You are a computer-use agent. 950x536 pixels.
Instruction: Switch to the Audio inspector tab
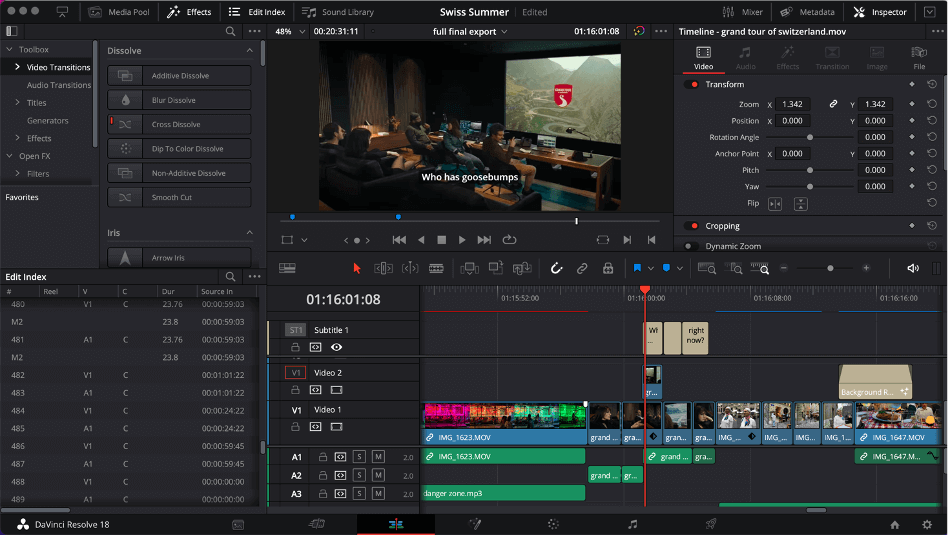coord(745,58)
